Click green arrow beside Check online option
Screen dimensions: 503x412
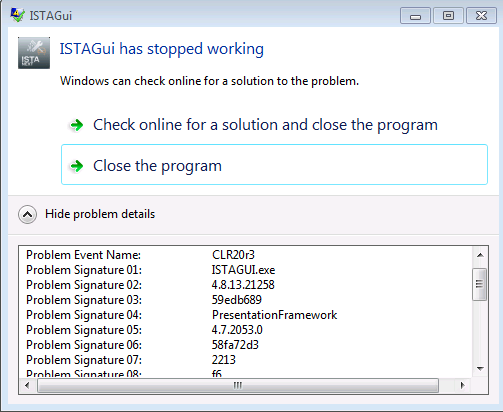click(x=77, y=125)
